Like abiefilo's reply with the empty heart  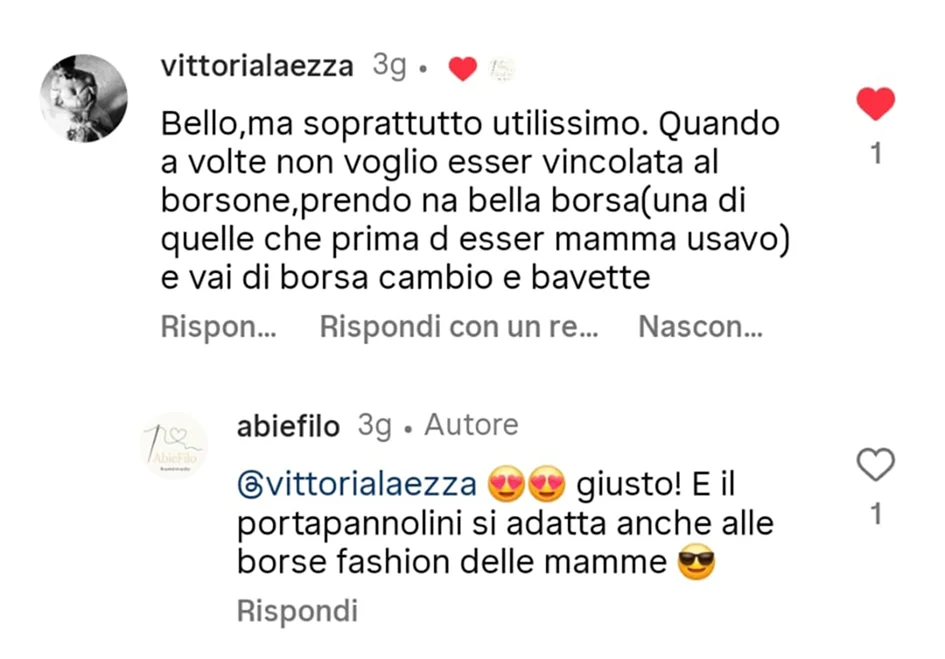point(876,465)
